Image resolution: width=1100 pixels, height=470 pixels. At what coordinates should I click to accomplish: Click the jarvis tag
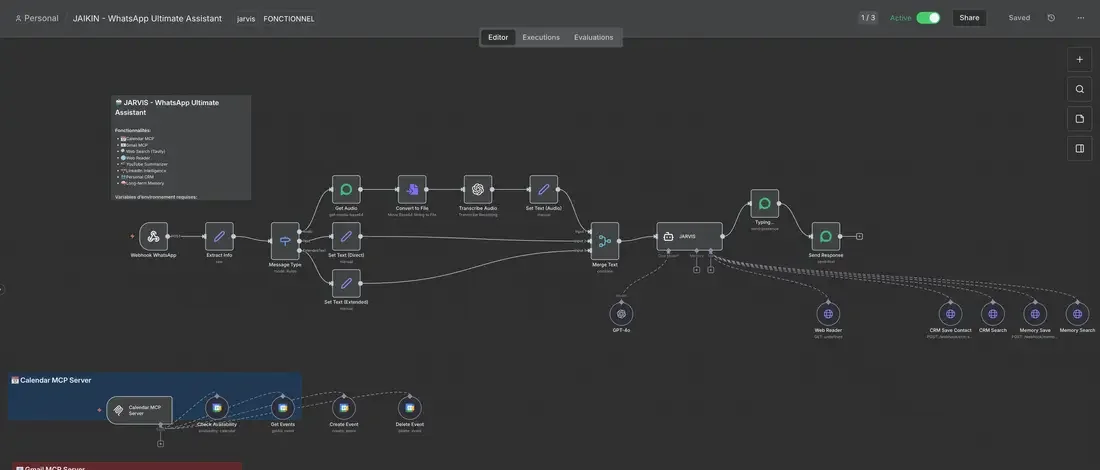point(246,19)
